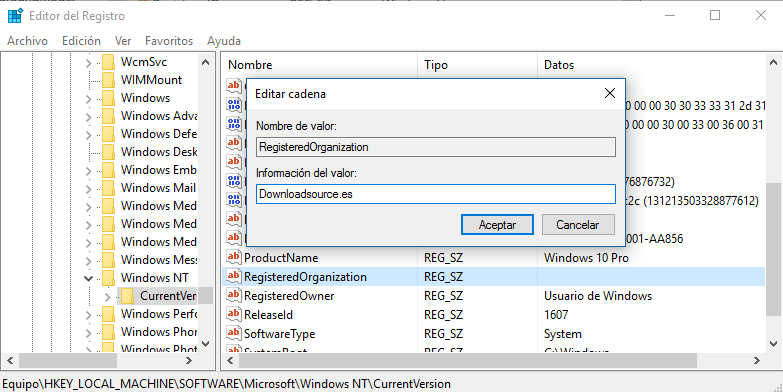Select the CurrentVersion folder icon
Viewport: 783px width, 392px height.
click(x=128, y=296)
